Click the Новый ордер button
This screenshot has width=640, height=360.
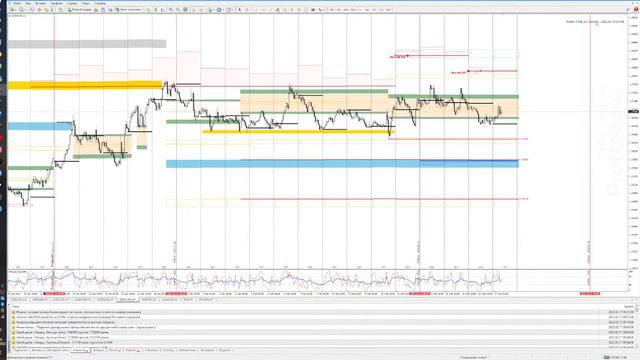(79, 9)
